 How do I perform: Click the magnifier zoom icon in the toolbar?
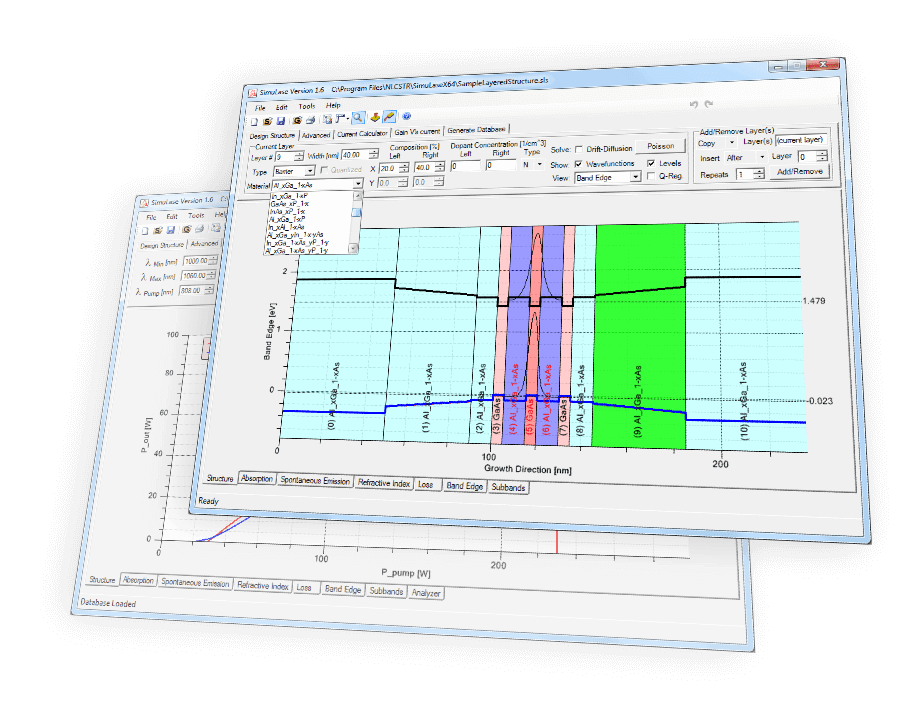click(358, 118)
